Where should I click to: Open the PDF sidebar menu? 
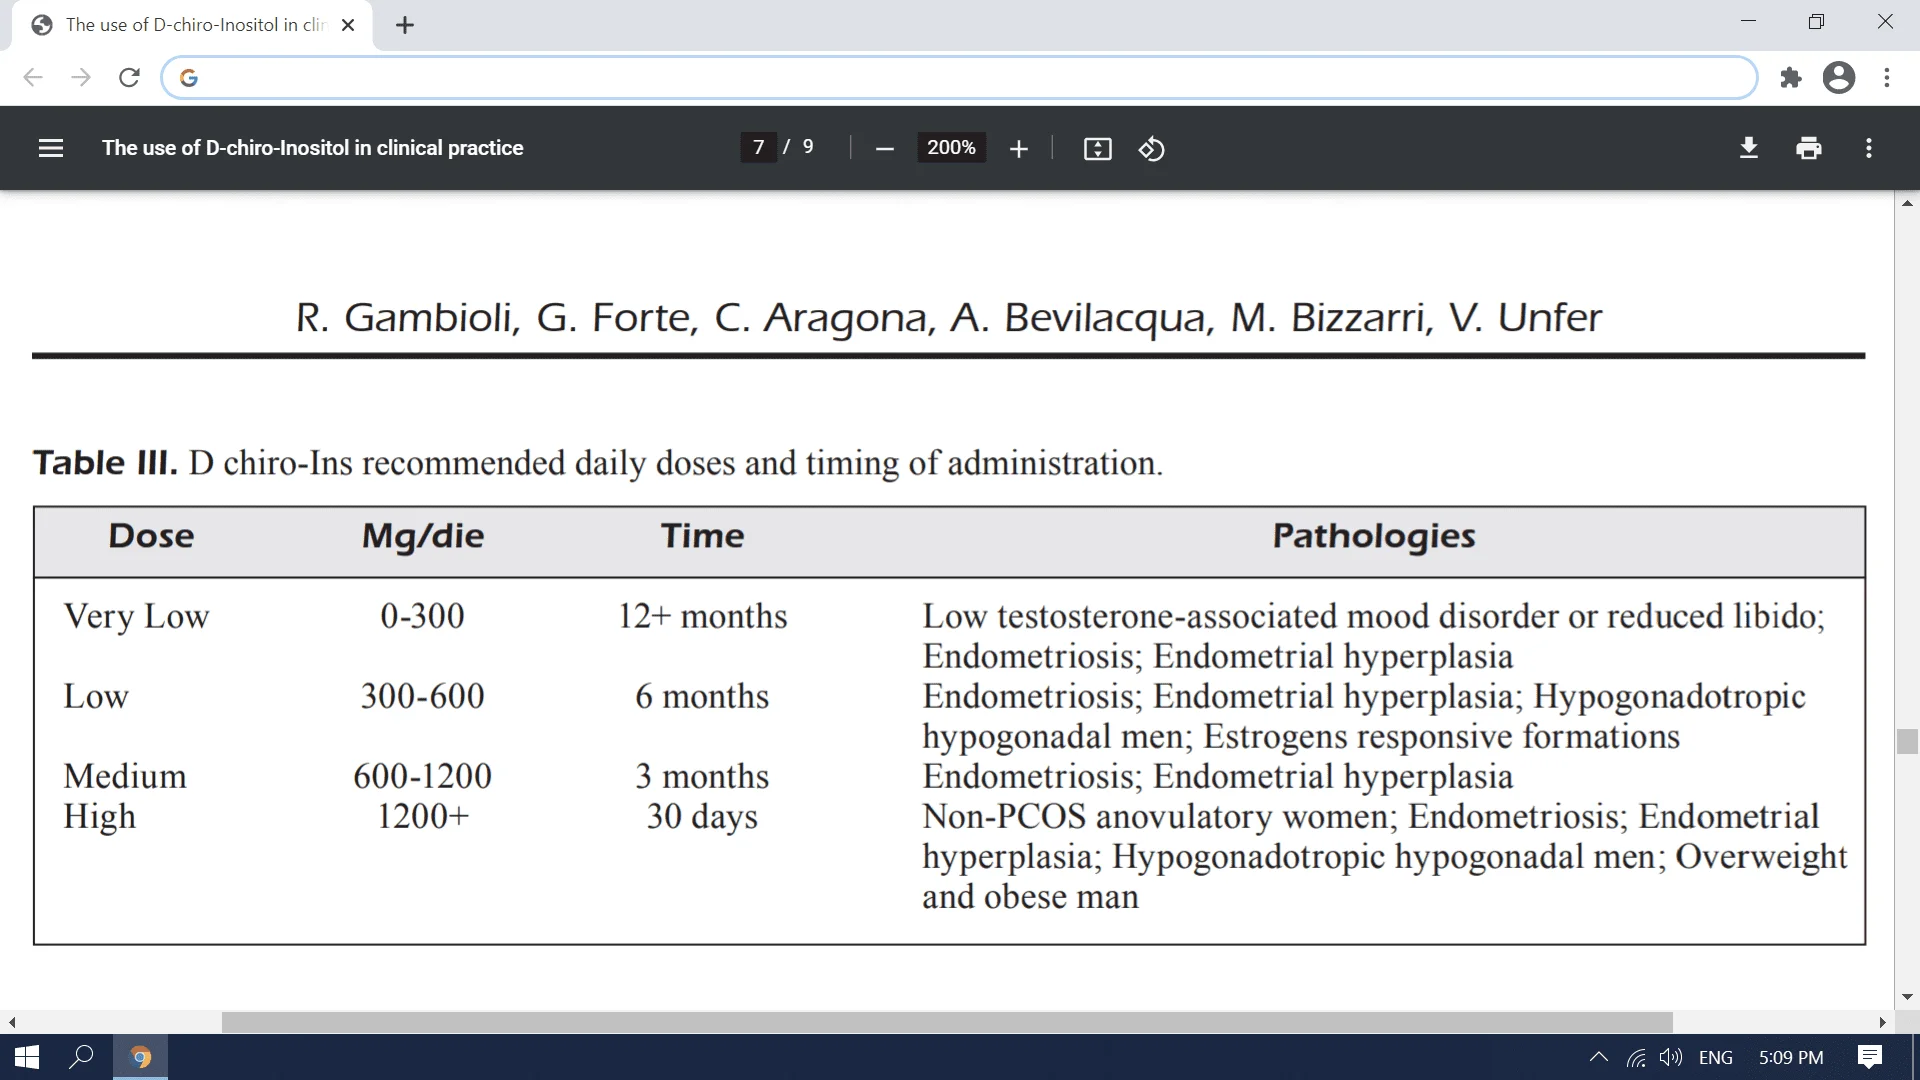[x=51, y=148]
